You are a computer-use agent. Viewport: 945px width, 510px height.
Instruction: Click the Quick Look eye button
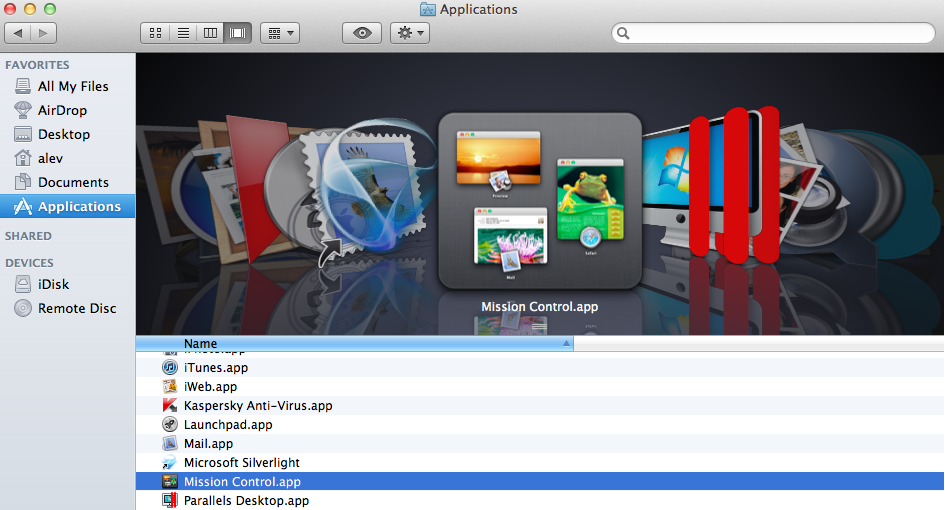point(362,33)
